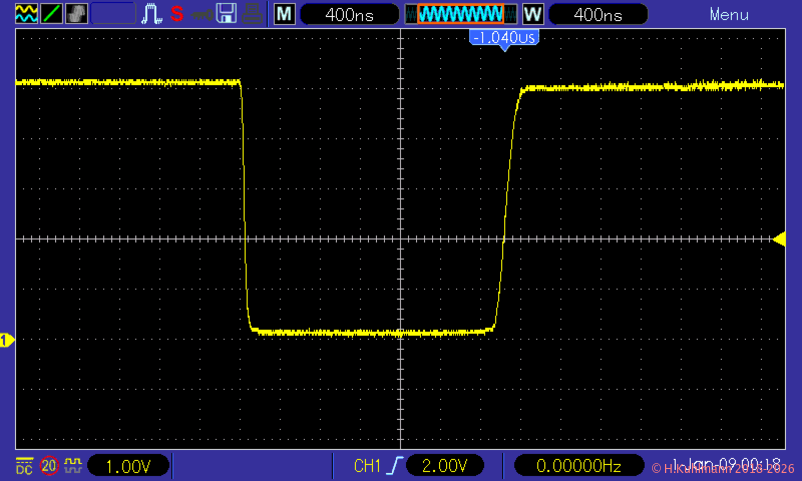Click the waveform memory position bar

coord(460,14)
